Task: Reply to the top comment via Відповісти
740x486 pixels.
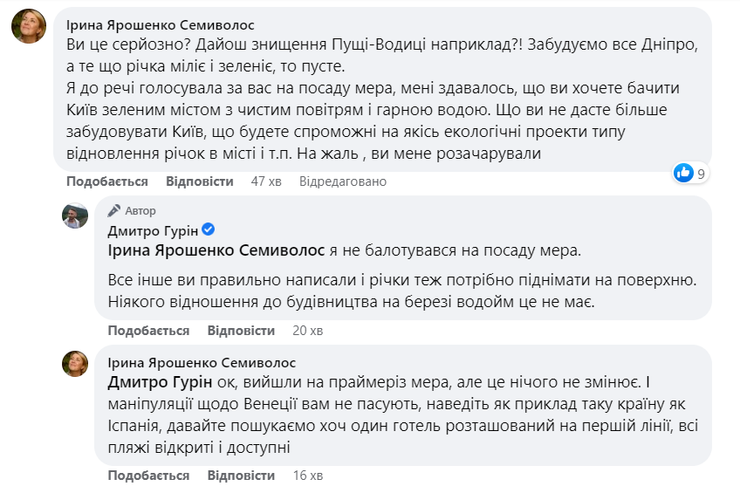Action: 200,181
